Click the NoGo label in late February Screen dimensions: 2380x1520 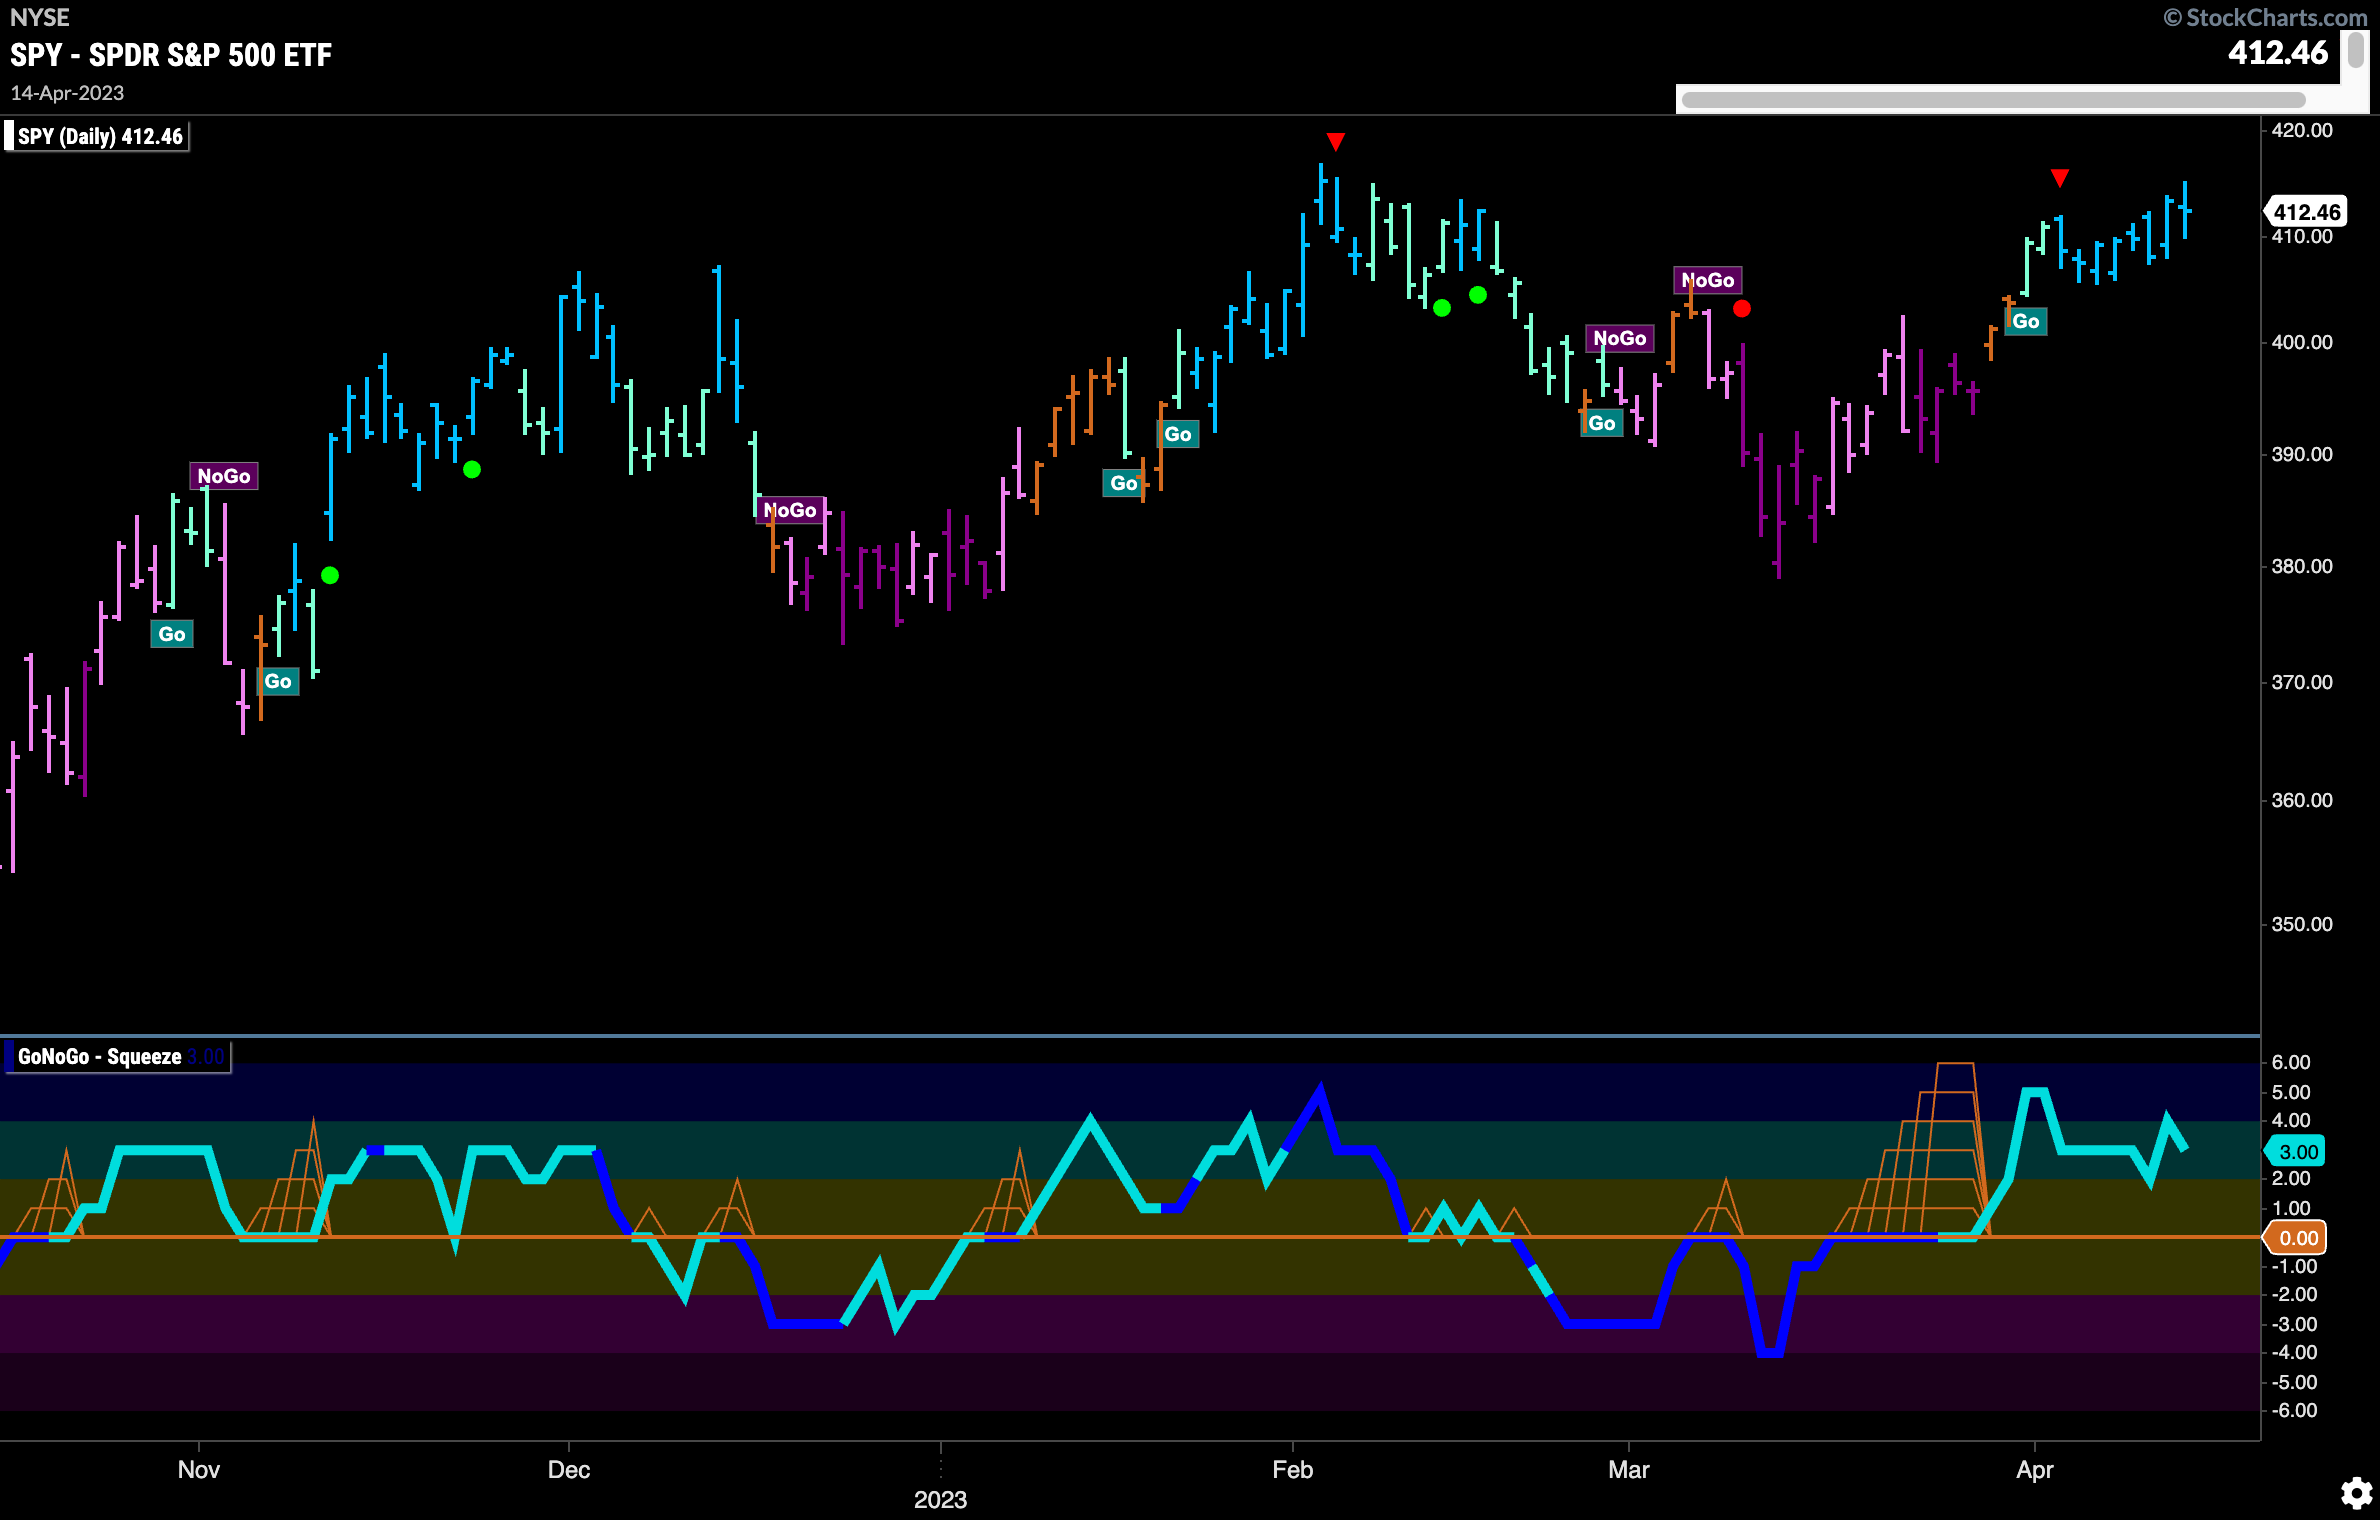[1619, 338]
